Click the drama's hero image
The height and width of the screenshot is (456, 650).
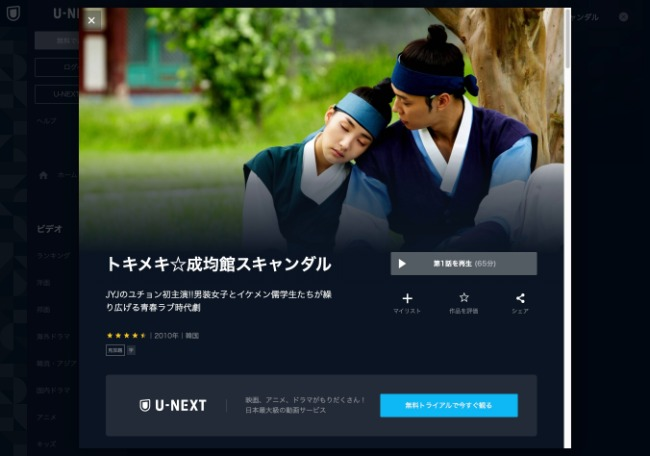coord(321,129)
